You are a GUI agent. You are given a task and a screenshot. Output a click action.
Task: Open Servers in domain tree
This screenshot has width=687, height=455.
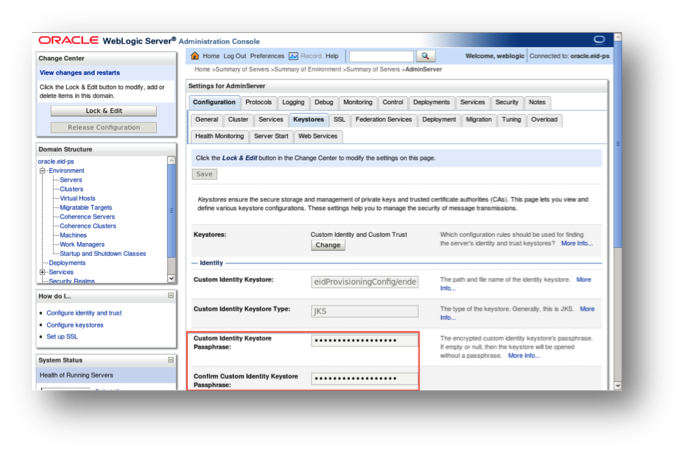(x=71, y=180)
